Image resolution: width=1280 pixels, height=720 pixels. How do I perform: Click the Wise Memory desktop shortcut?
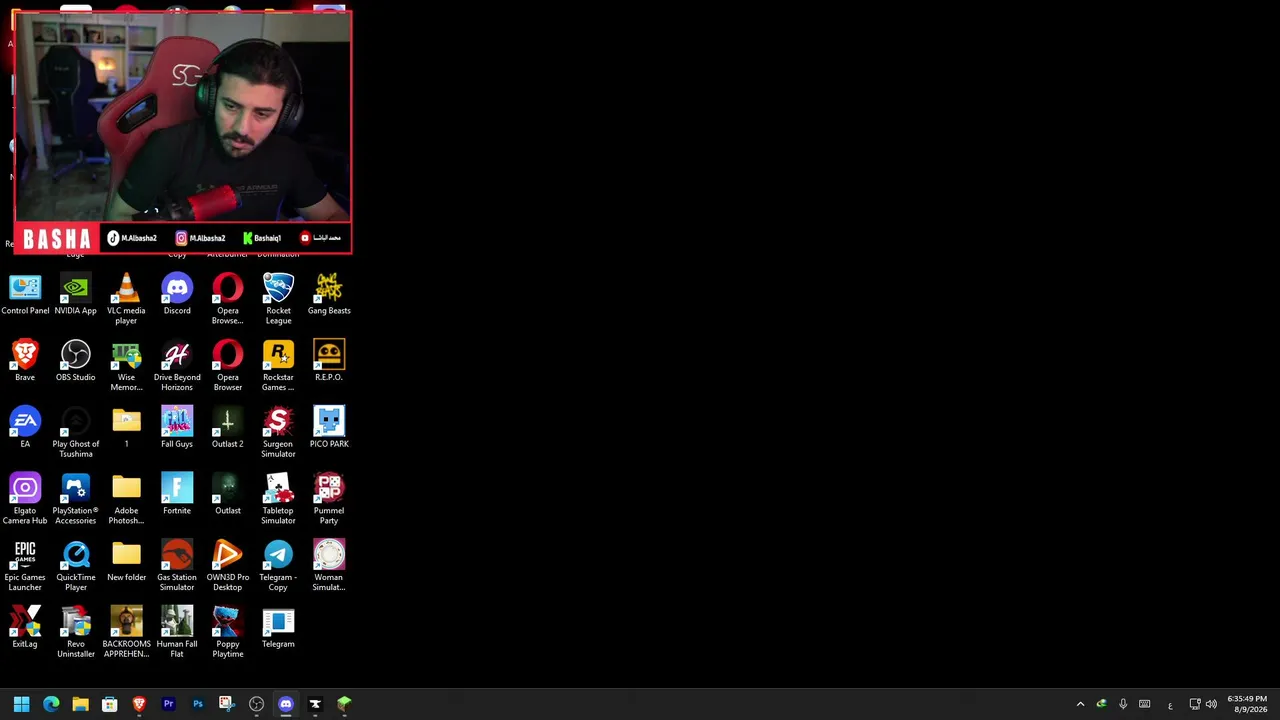(126, 366)
